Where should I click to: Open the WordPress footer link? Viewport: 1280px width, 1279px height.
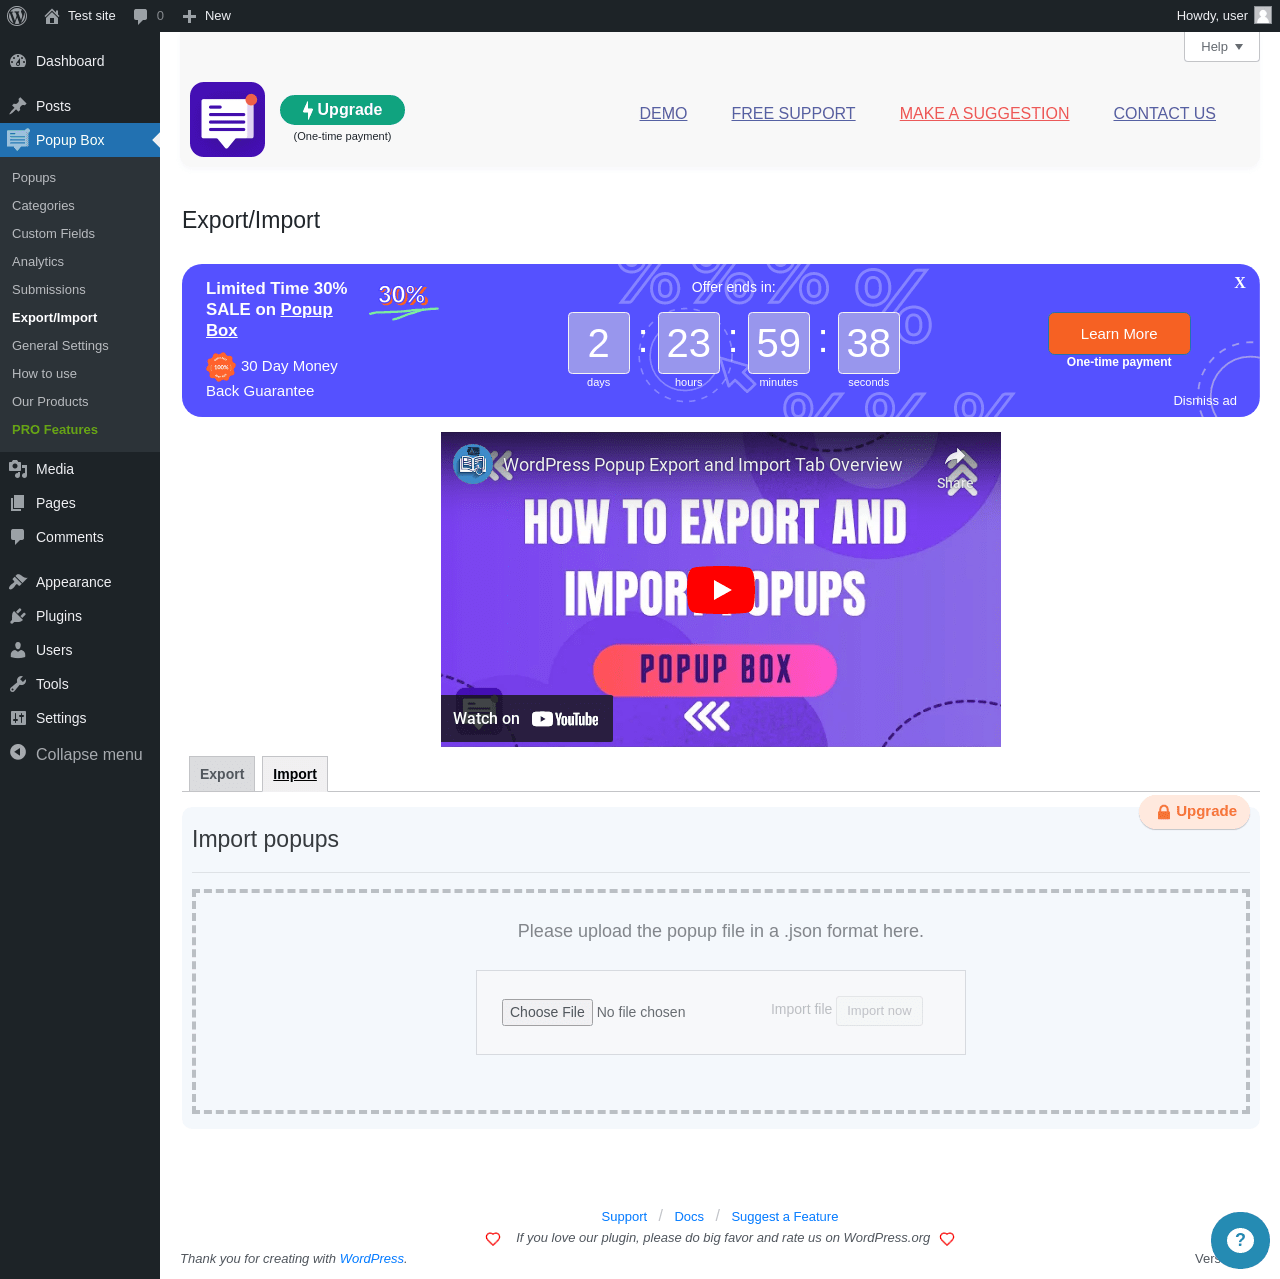tap(372, 1259)
